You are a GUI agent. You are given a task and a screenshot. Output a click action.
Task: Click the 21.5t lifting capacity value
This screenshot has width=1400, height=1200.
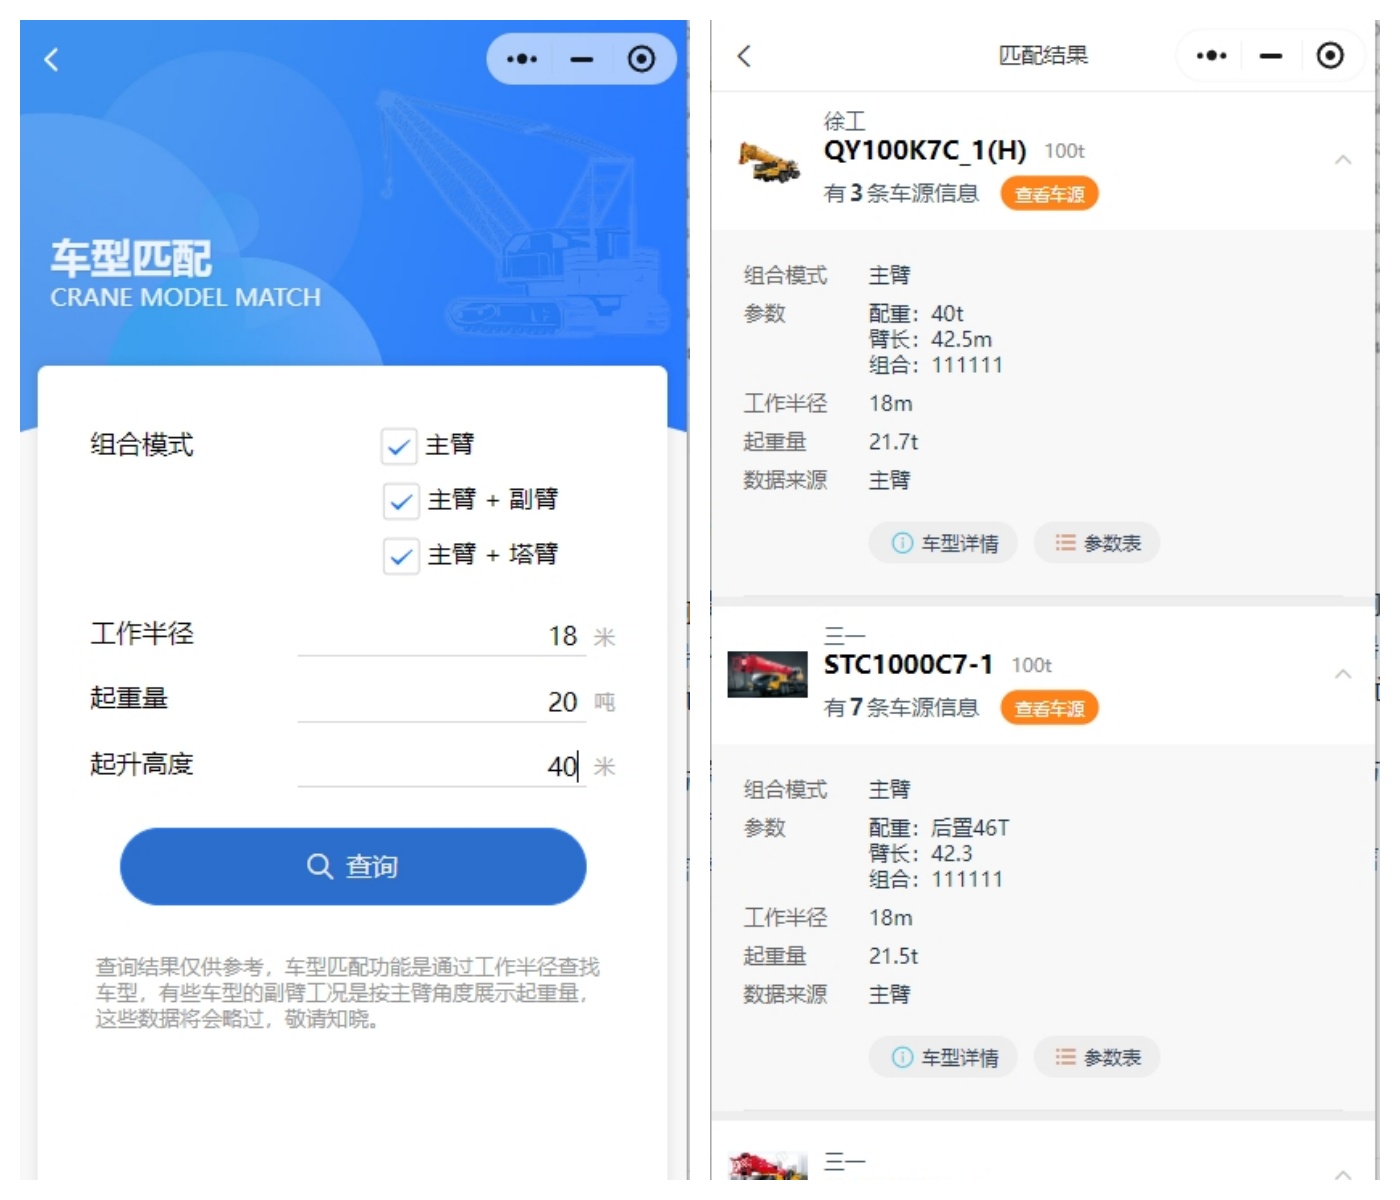tap(893, 956)
